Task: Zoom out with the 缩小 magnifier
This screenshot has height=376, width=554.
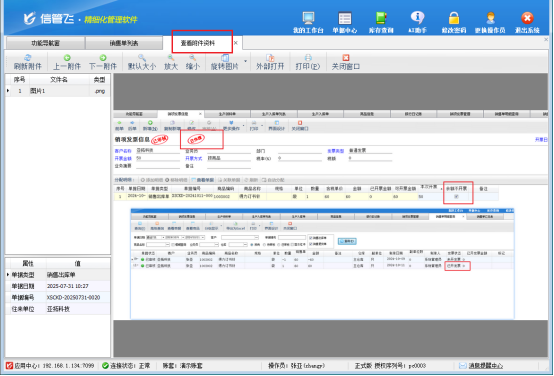Action: (x=193, y=62)
